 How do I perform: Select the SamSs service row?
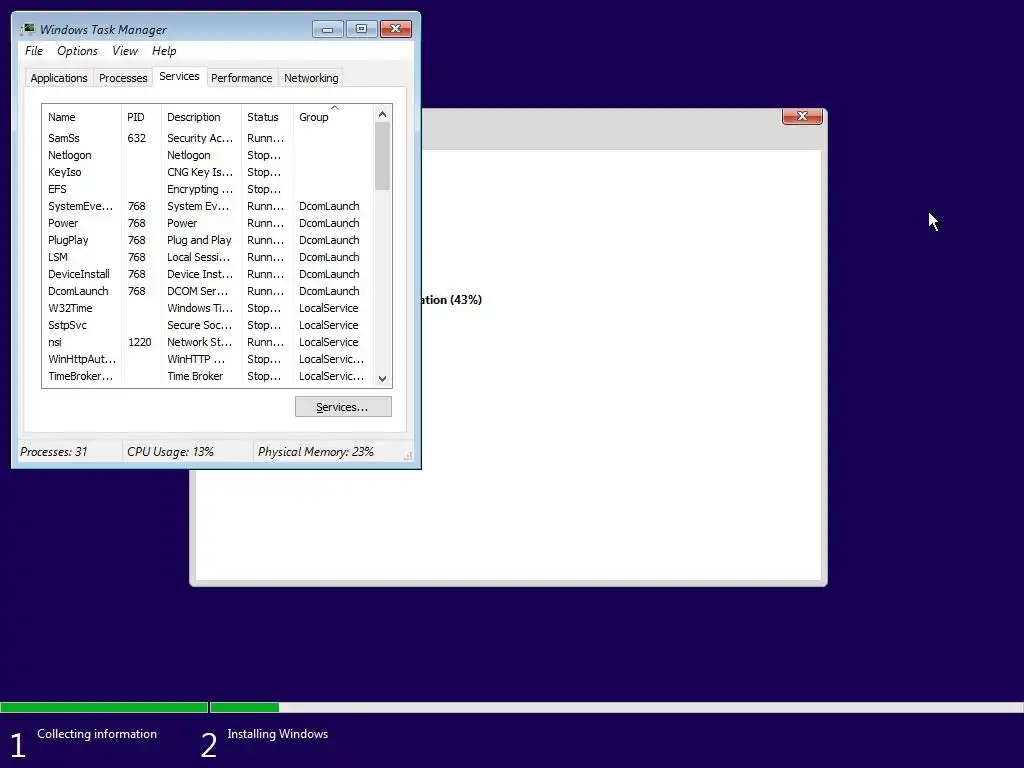coord(208,138)
